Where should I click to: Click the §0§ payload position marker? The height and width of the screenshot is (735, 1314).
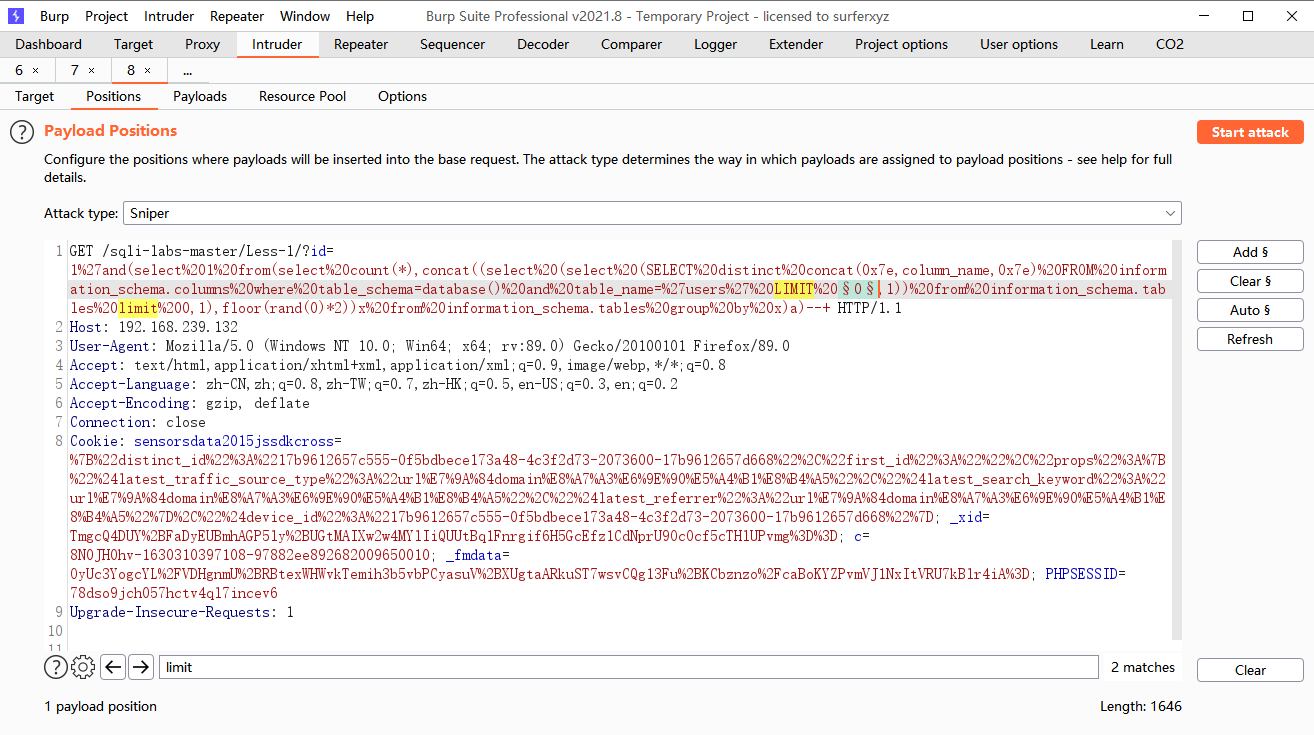pos(860,289)
